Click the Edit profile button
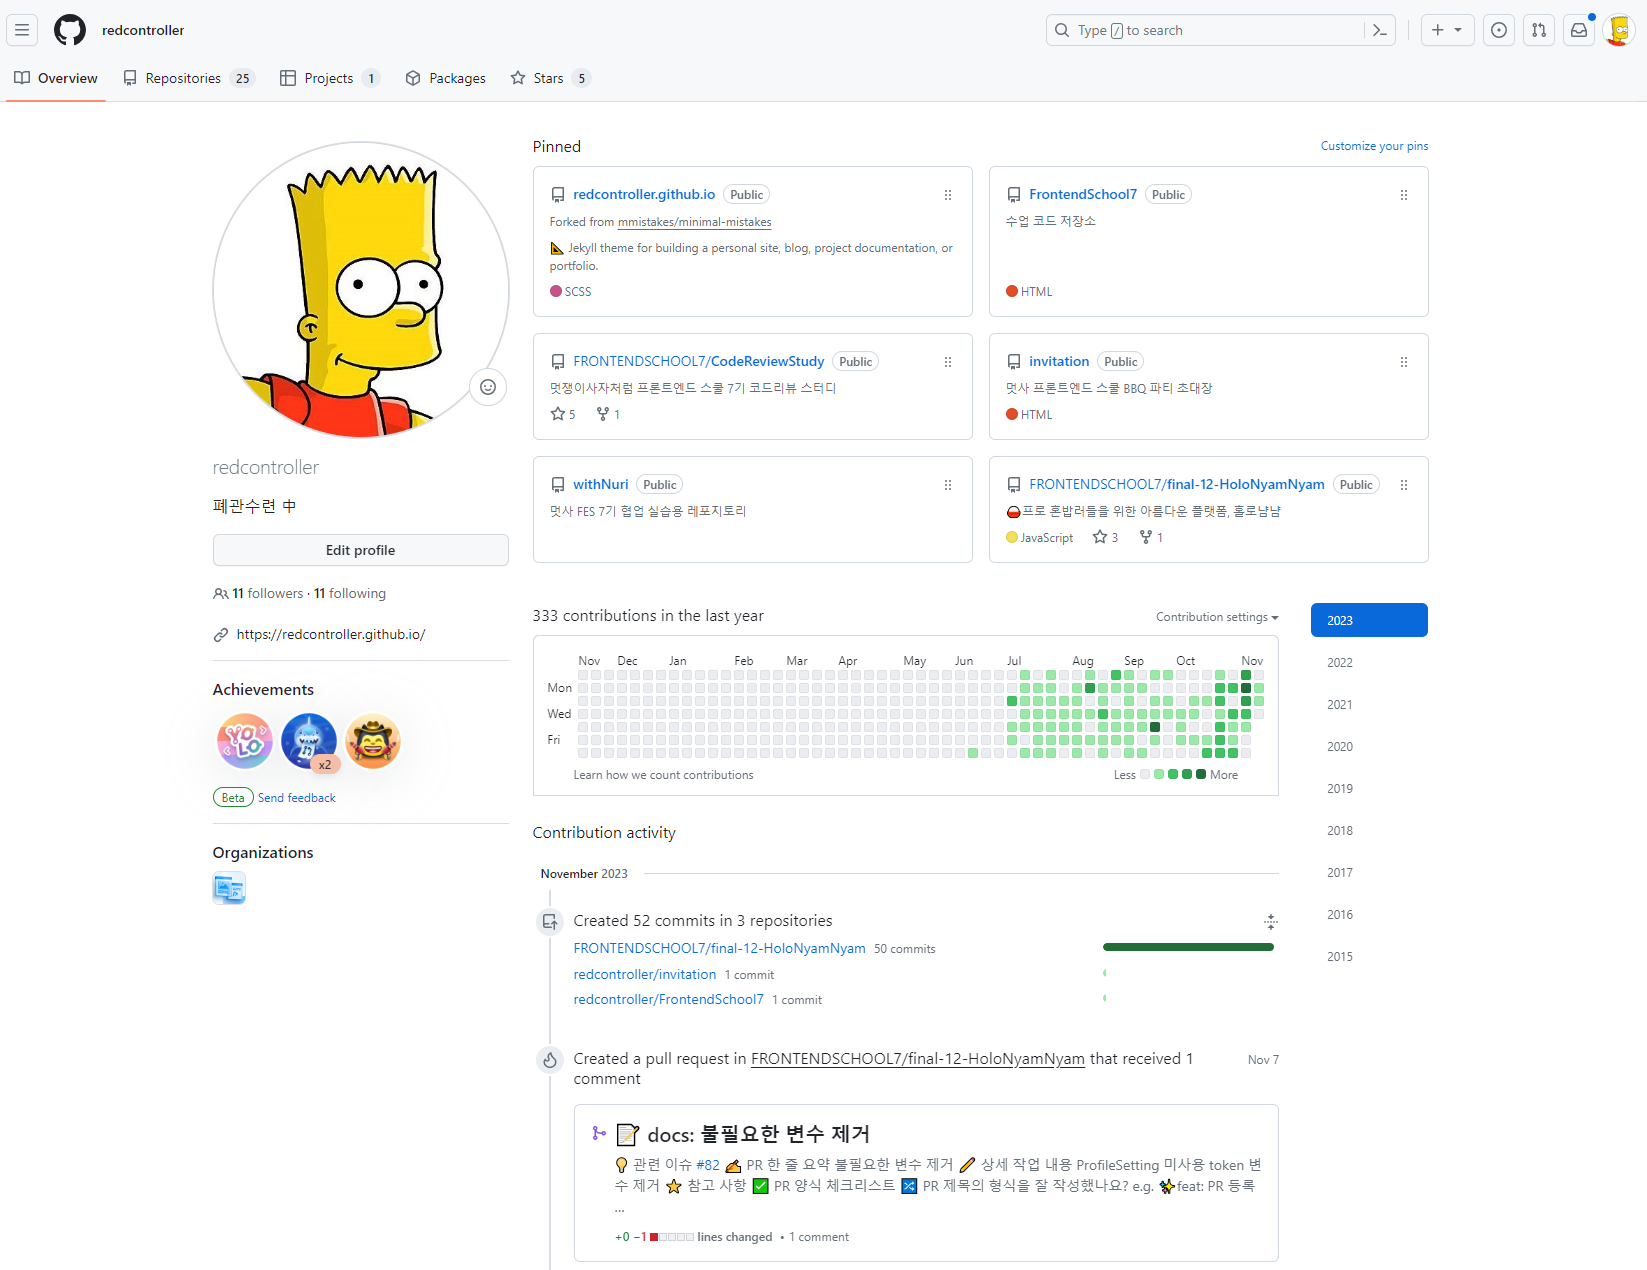 pyautogui.click(x=361, y=550)
